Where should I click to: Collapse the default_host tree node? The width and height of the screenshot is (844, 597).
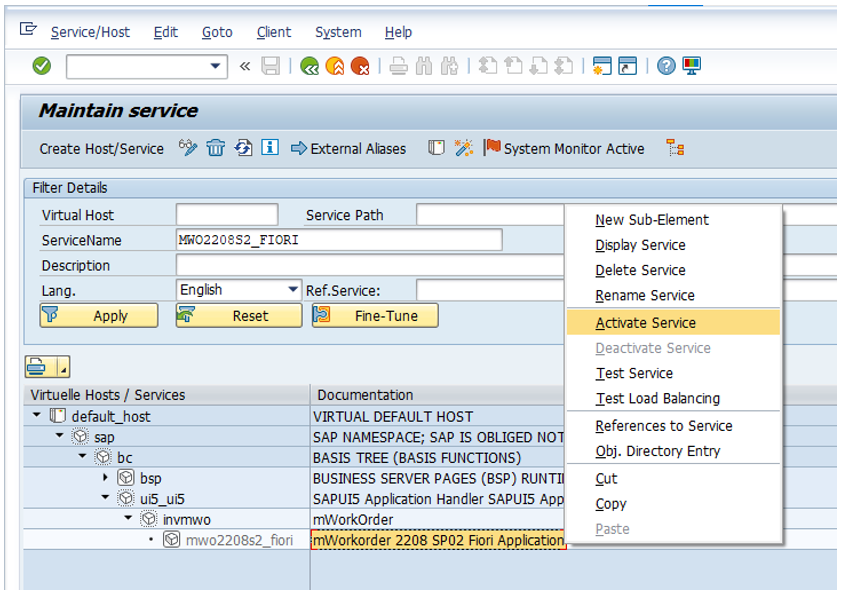[37, 416]
